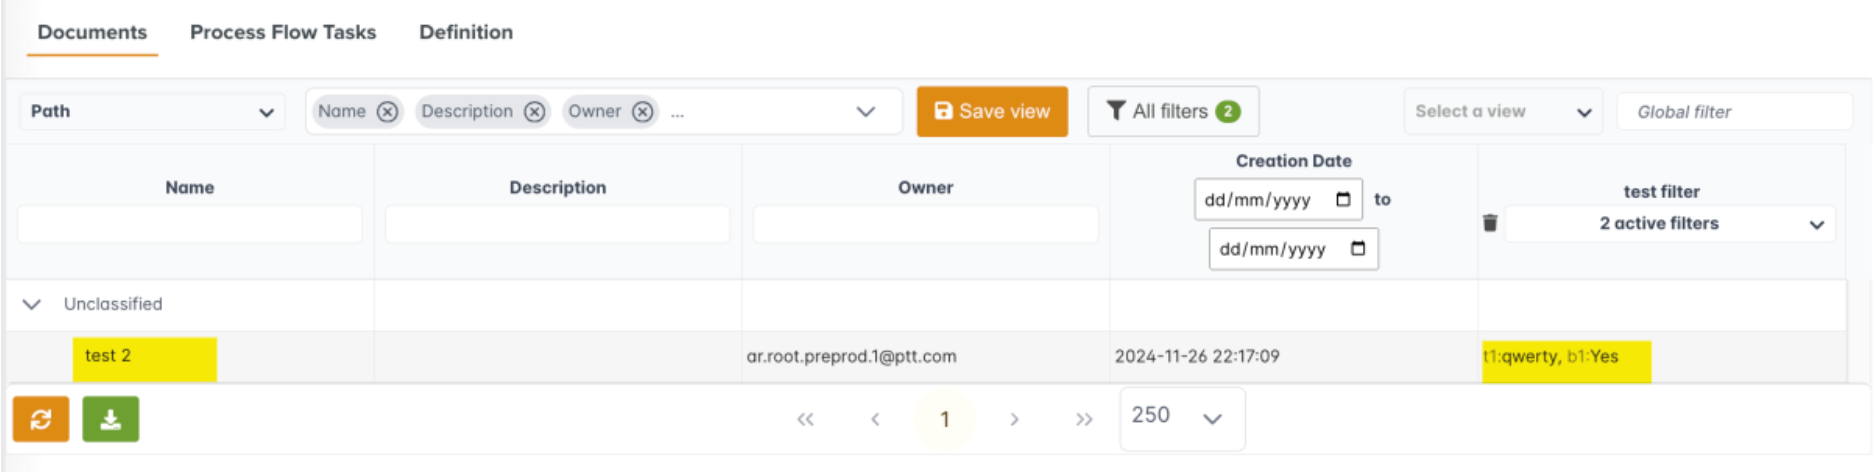Click the trash icon beside test filter
The width and height of the screenshot is (1874, 472).
point(1490,223)
